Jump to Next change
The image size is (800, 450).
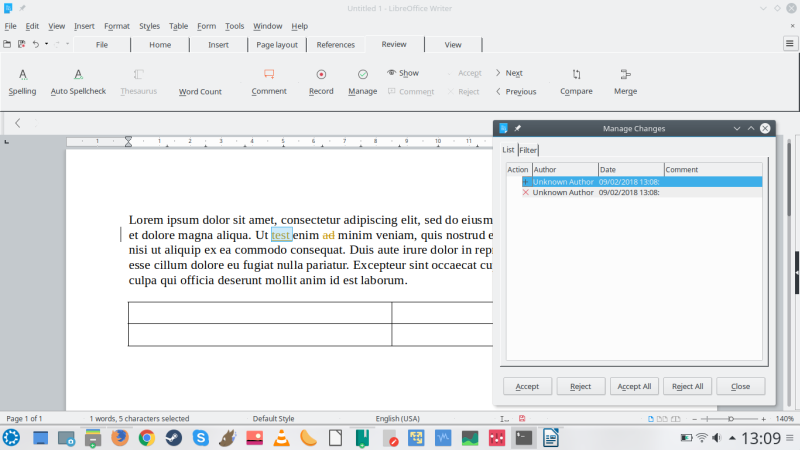click(x=509, y=73)
